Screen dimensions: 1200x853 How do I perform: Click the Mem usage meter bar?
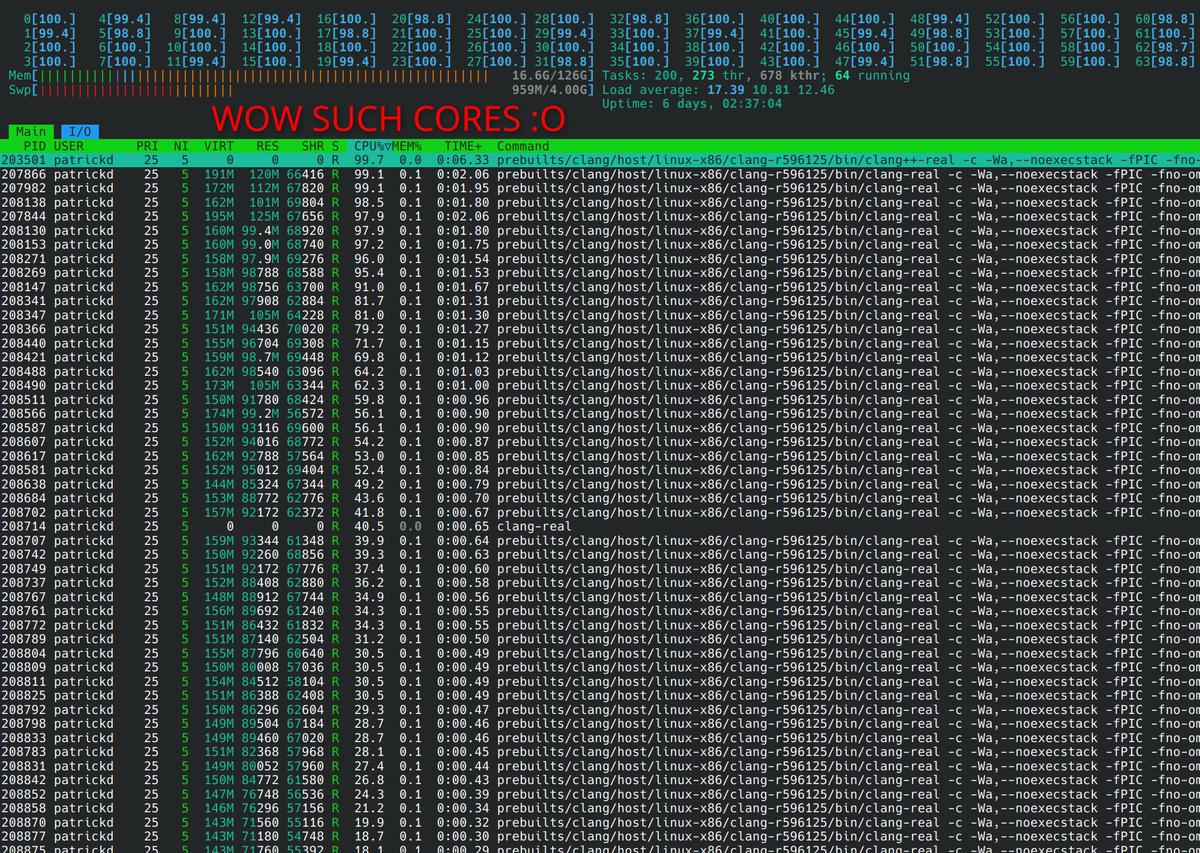(302, 76)
